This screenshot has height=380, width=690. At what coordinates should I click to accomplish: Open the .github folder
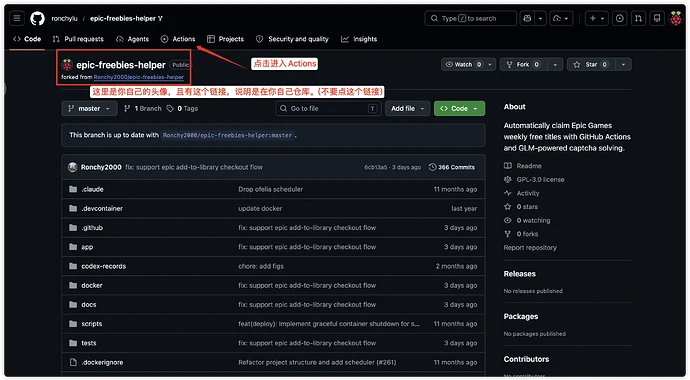click(92, 228)
